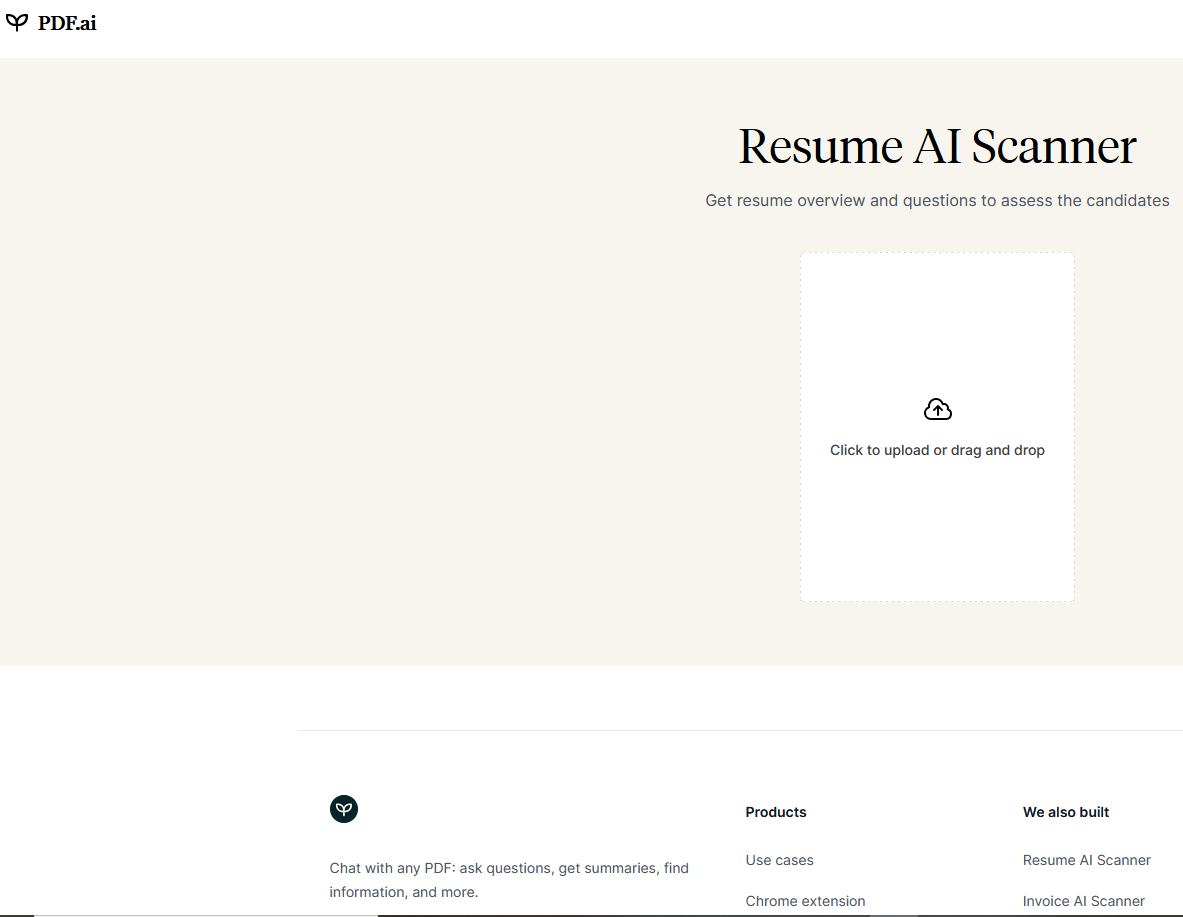
Task: Click the header leaf glyph beside the wordmark
Action: point(16,22)
